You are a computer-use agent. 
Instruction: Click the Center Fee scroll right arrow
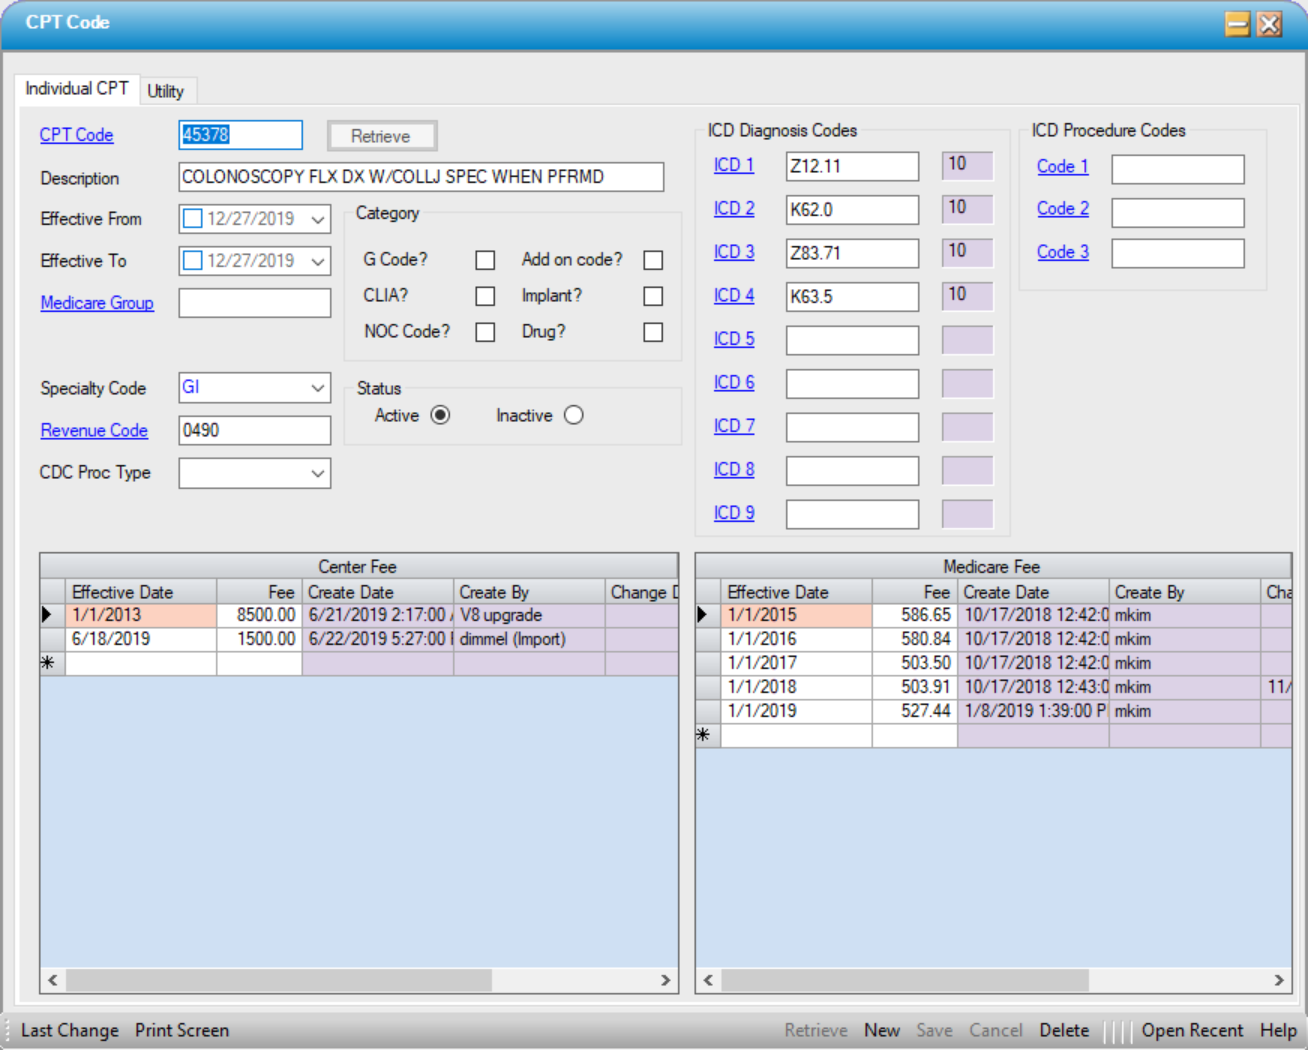tap(665, 980)
